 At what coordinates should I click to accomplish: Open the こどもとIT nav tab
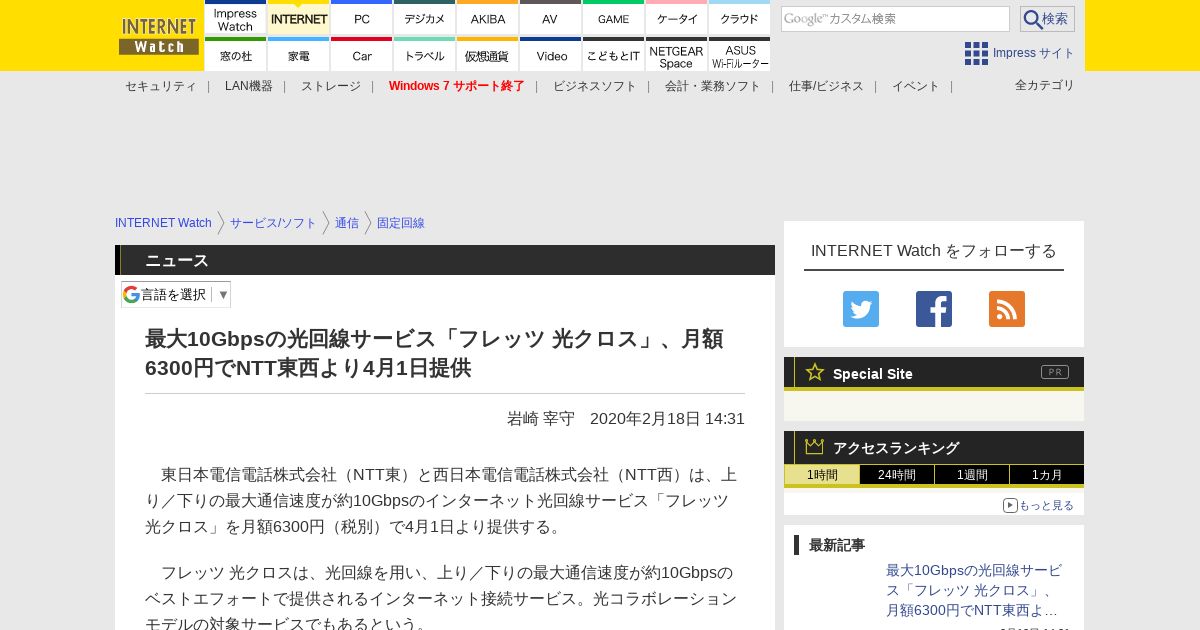click(x=614, y=54)
